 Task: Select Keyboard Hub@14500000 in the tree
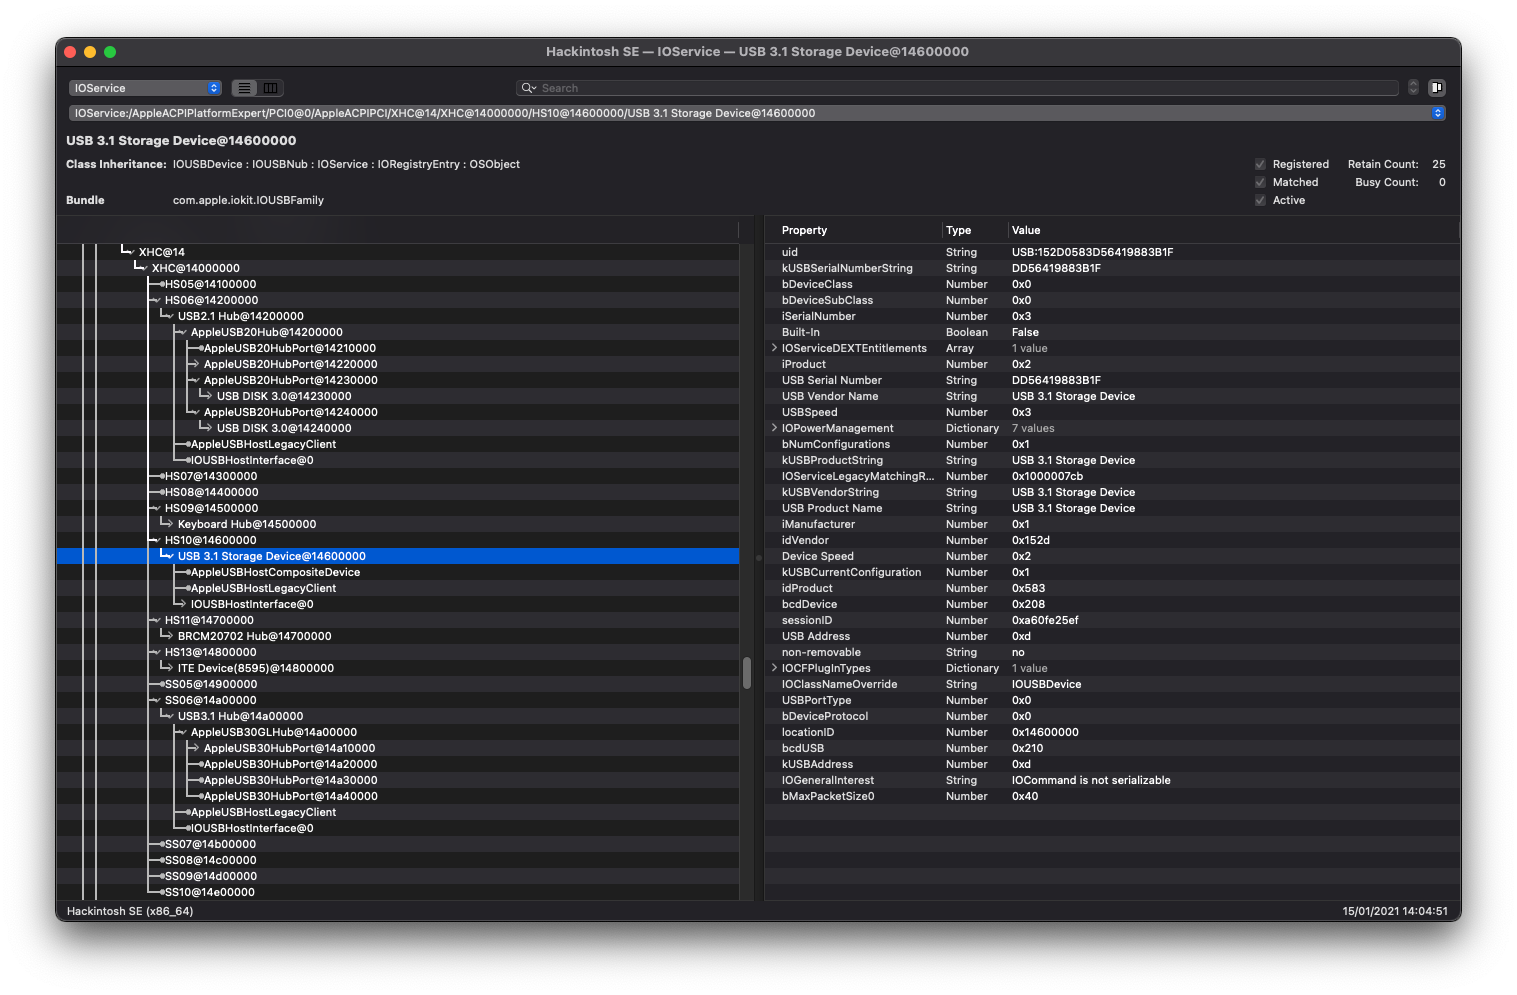246,524
